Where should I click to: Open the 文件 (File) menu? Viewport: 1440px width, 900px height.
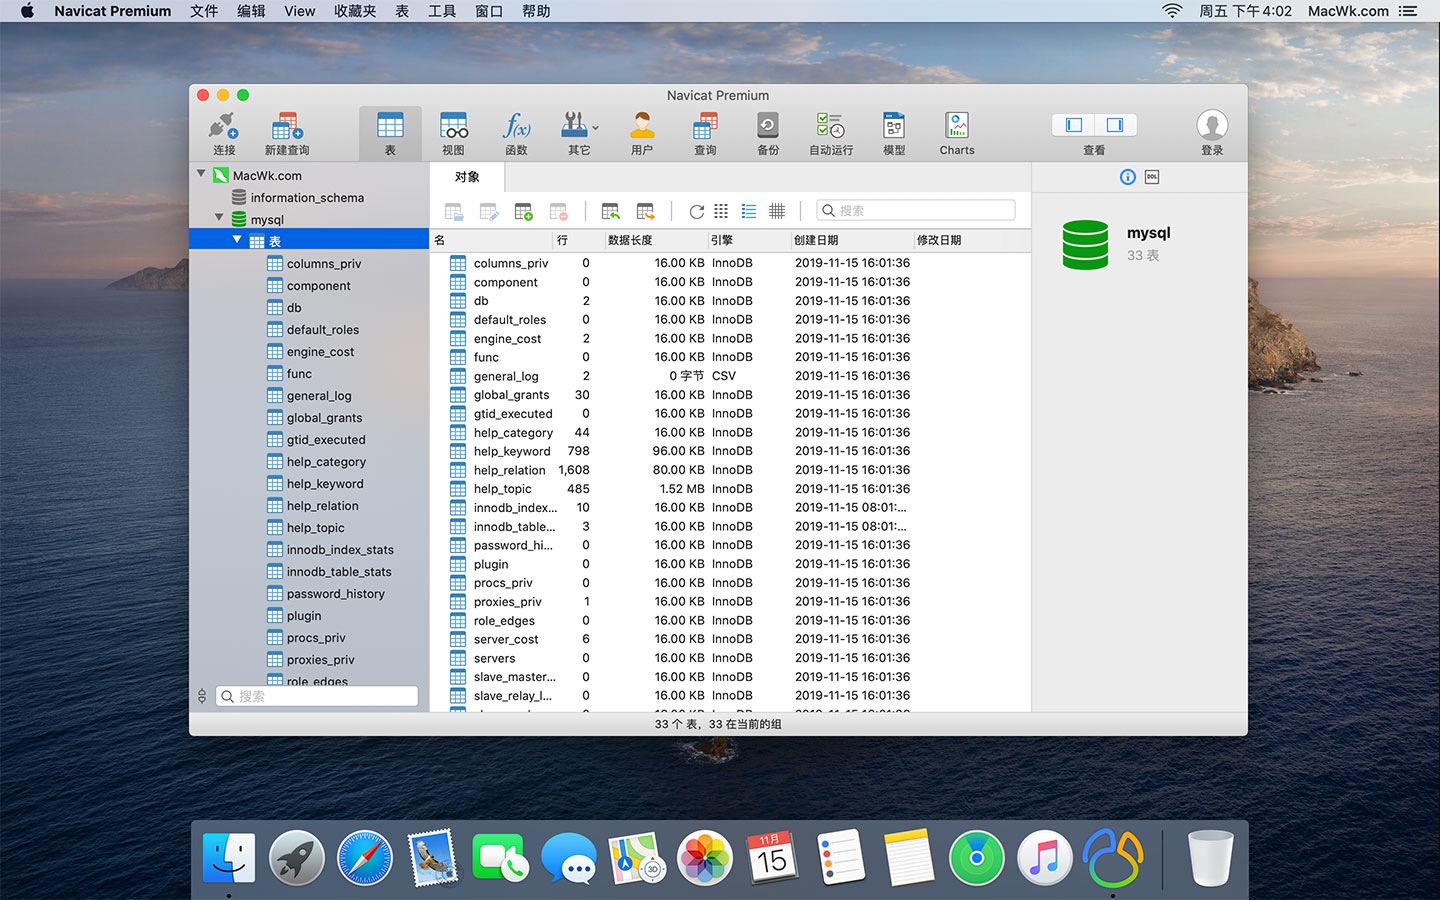pos(204,11)
